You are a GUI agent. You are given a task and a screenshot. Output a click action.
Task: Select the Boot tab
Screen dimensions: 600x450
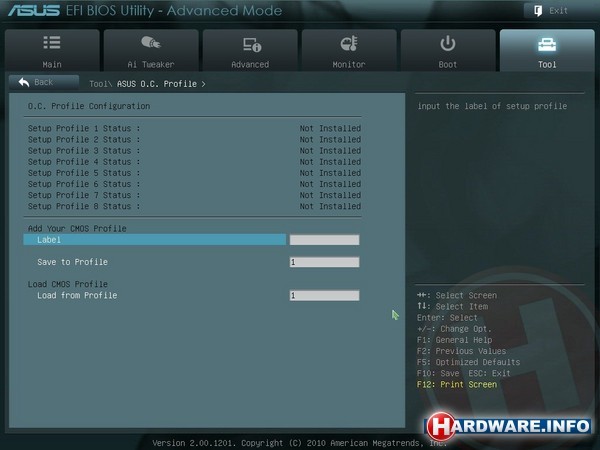click(x=448, y=51)
